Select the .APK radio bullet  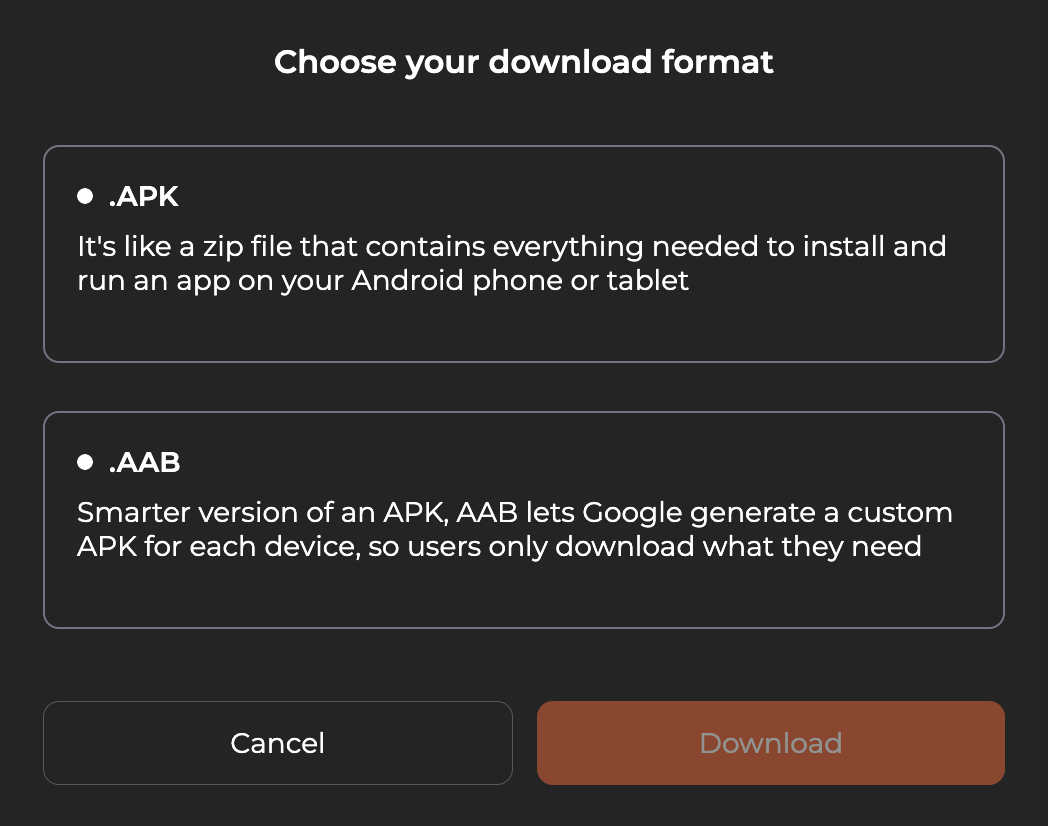point(85,196)
